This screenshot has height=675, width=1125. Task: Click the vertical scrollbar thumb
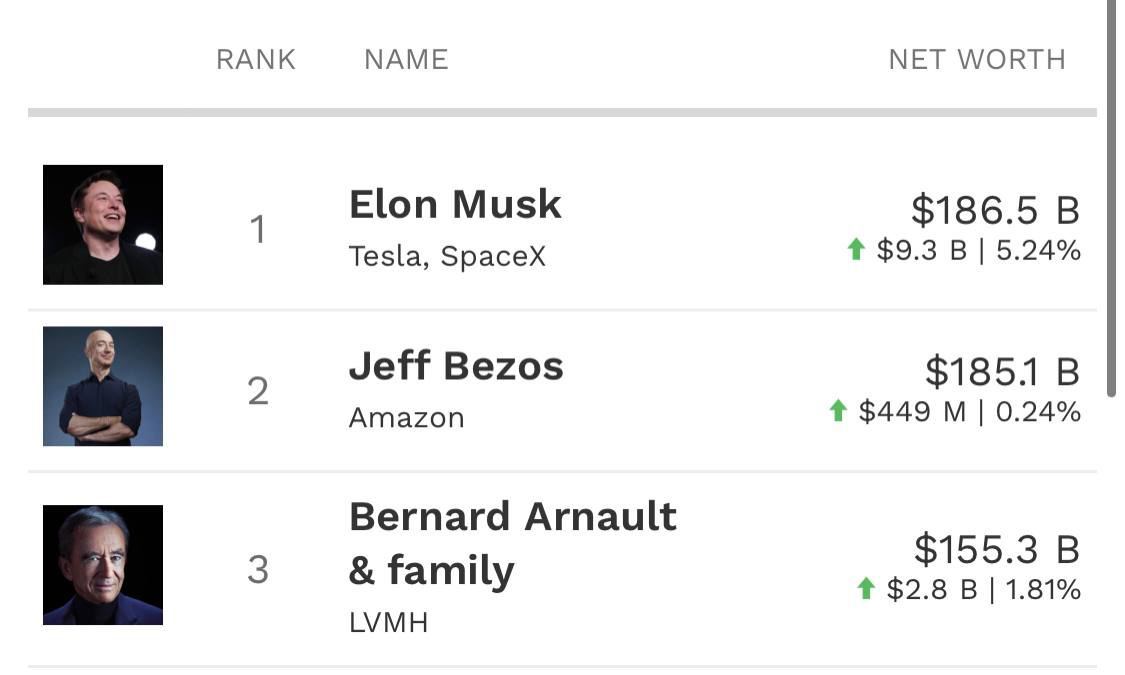pos(1111,198)
